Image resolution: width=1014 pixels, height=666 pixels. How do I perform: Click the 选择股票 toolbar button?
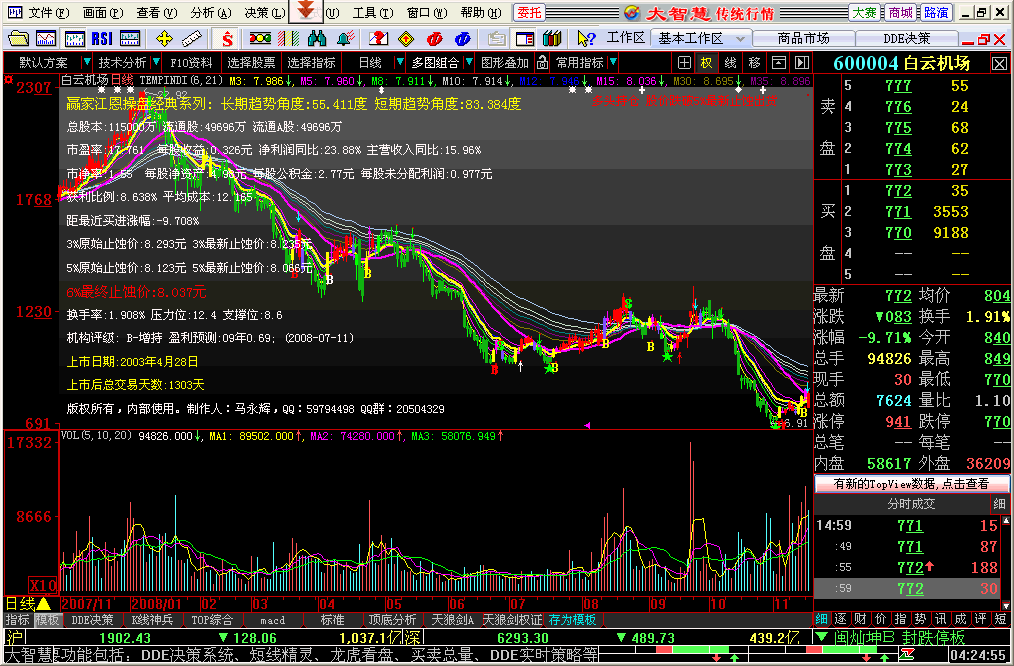pos(252,63)
